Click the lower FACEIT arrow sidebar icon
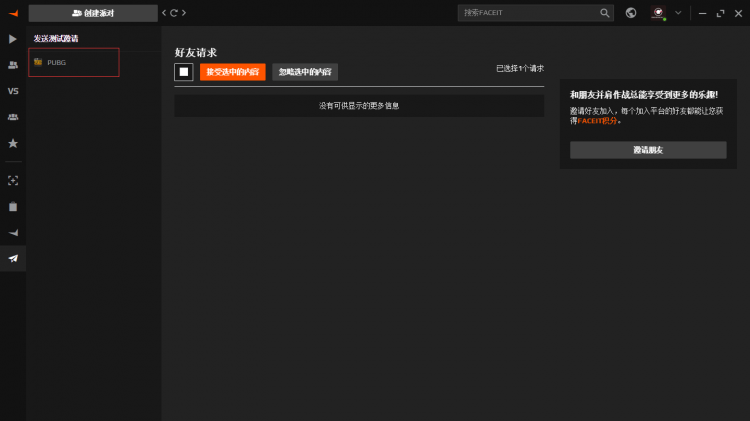 13,233
